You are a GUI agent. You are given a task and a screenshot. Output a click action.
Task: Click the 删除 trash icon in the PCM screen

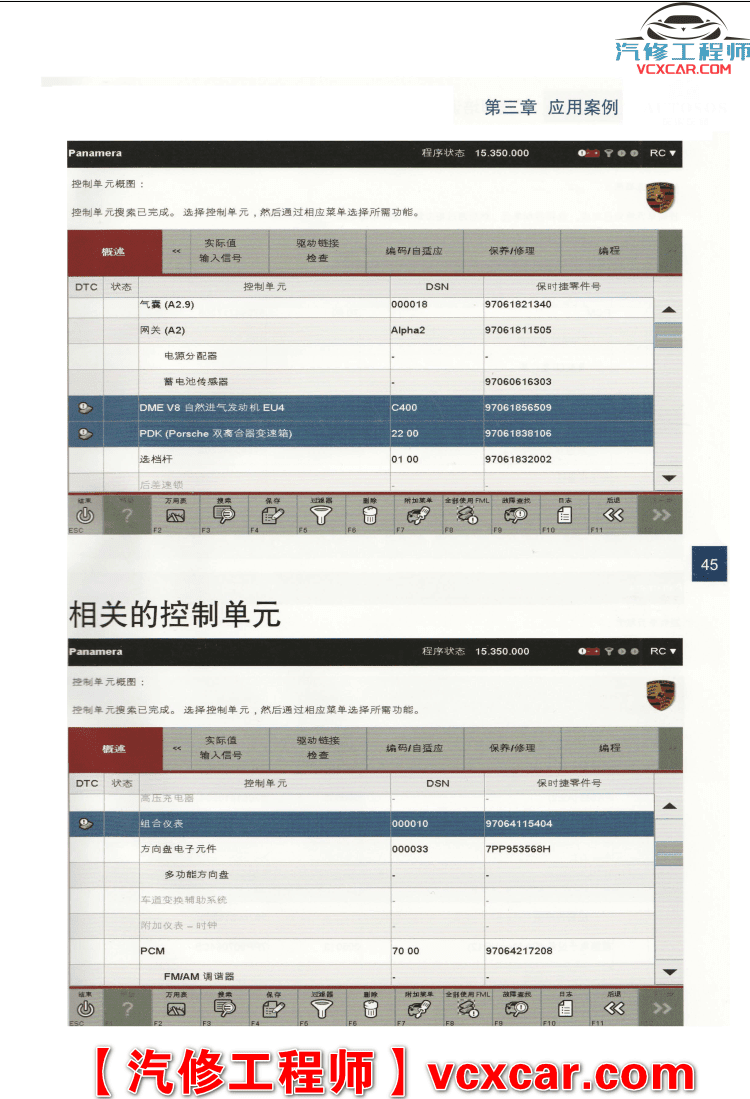coord(370,1009)
